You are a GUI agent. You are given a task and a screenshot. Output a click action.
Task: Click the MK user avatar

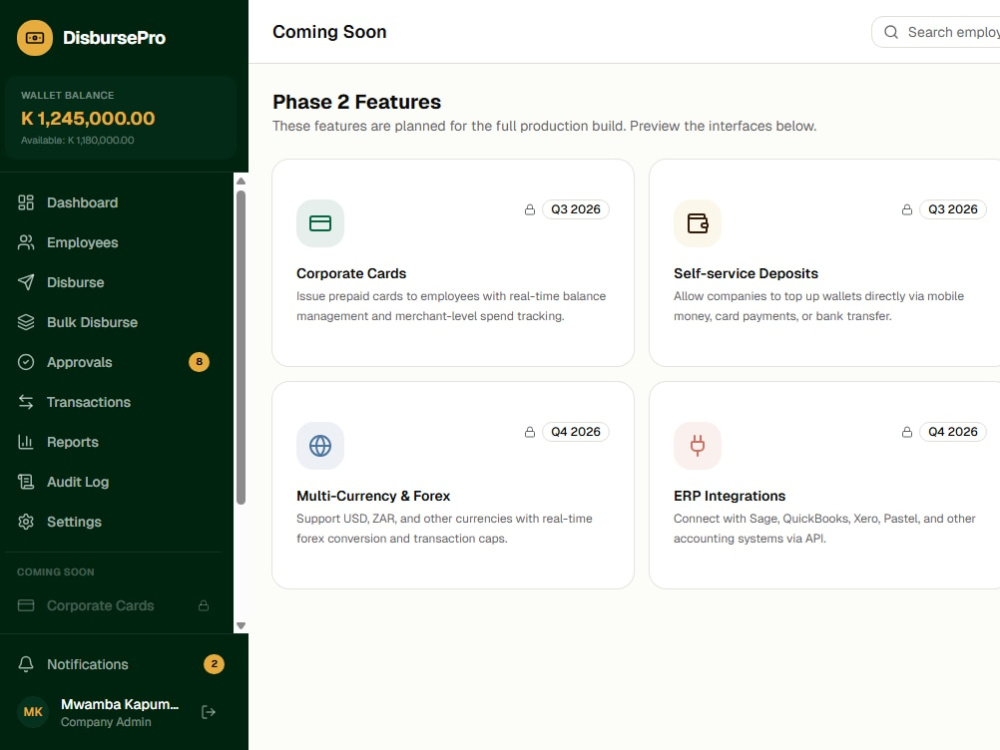click(x=33, y=712)
